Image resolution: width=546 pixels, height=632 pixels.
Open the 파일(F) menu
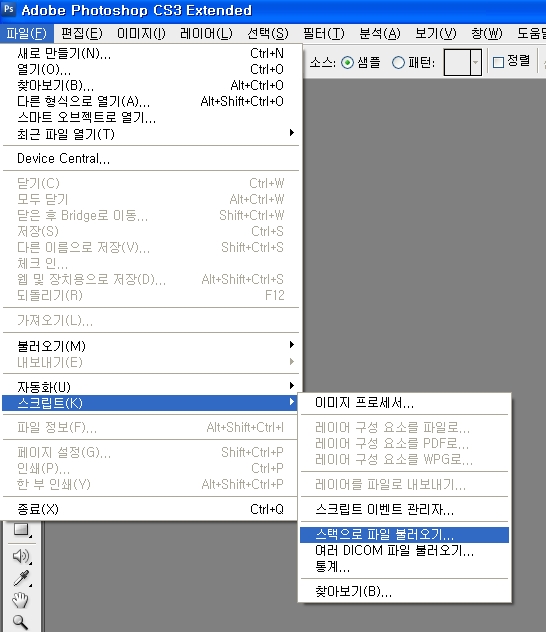27,33
